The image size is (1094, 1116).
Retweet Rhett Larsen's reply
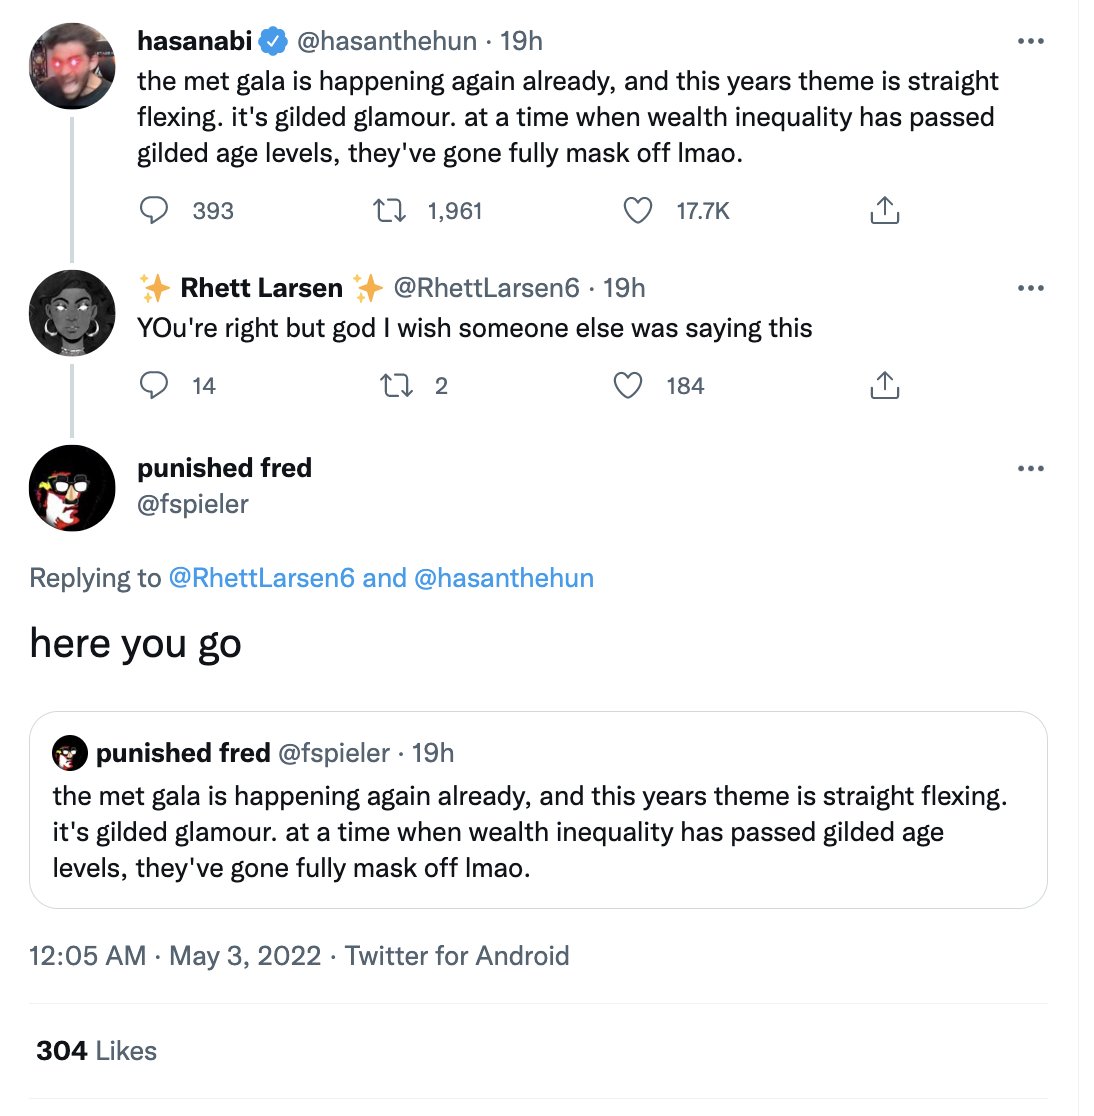396,386
